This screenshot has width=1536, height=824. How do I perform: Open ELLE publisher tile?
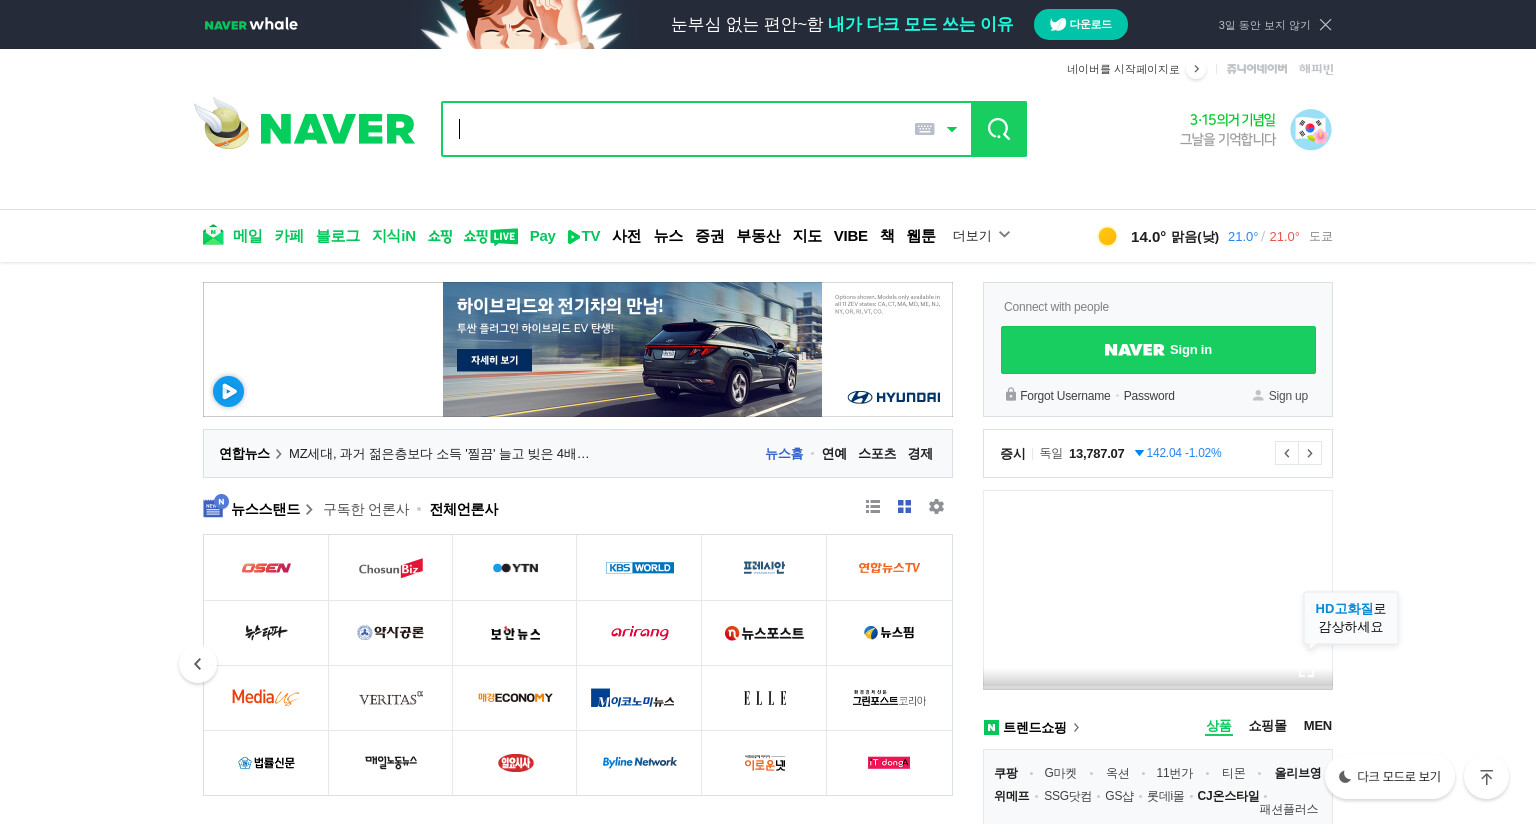click(x=764, y=698)
